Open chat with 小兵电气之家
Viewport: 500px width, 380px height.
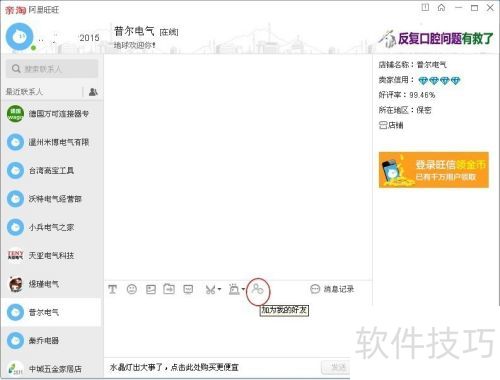tap(52, 227)
